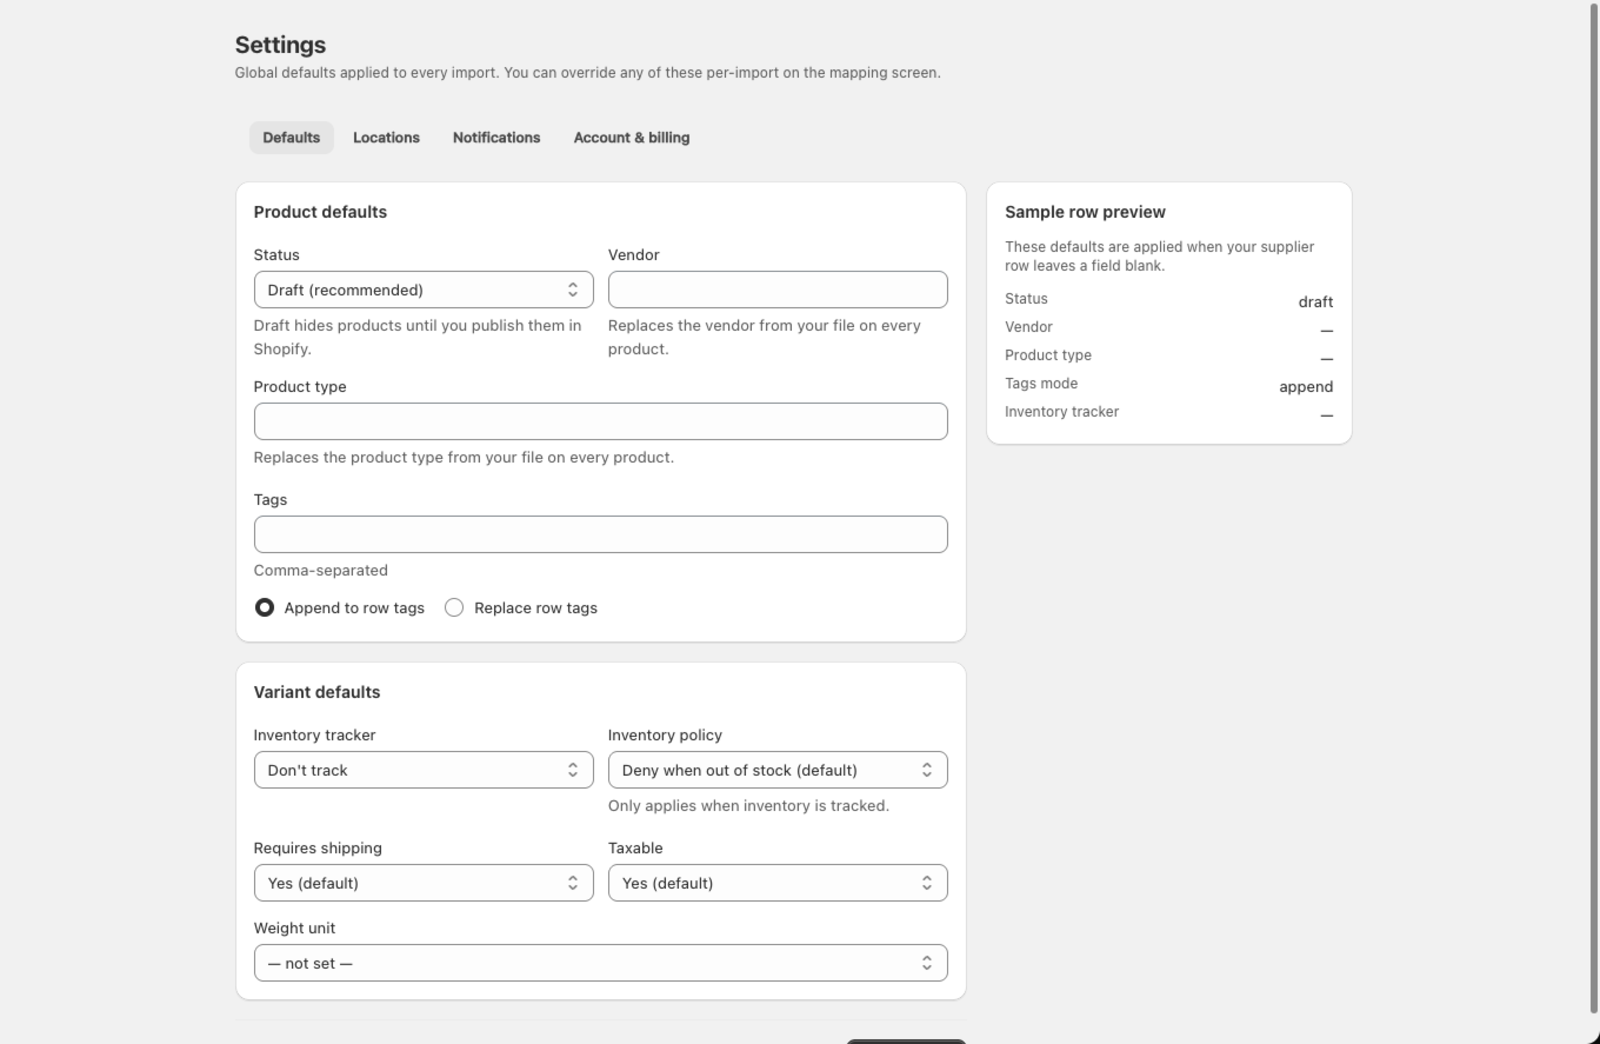Open the Status dropdown
This screenshot has width=1600, height=1044.
pos(423,290)
